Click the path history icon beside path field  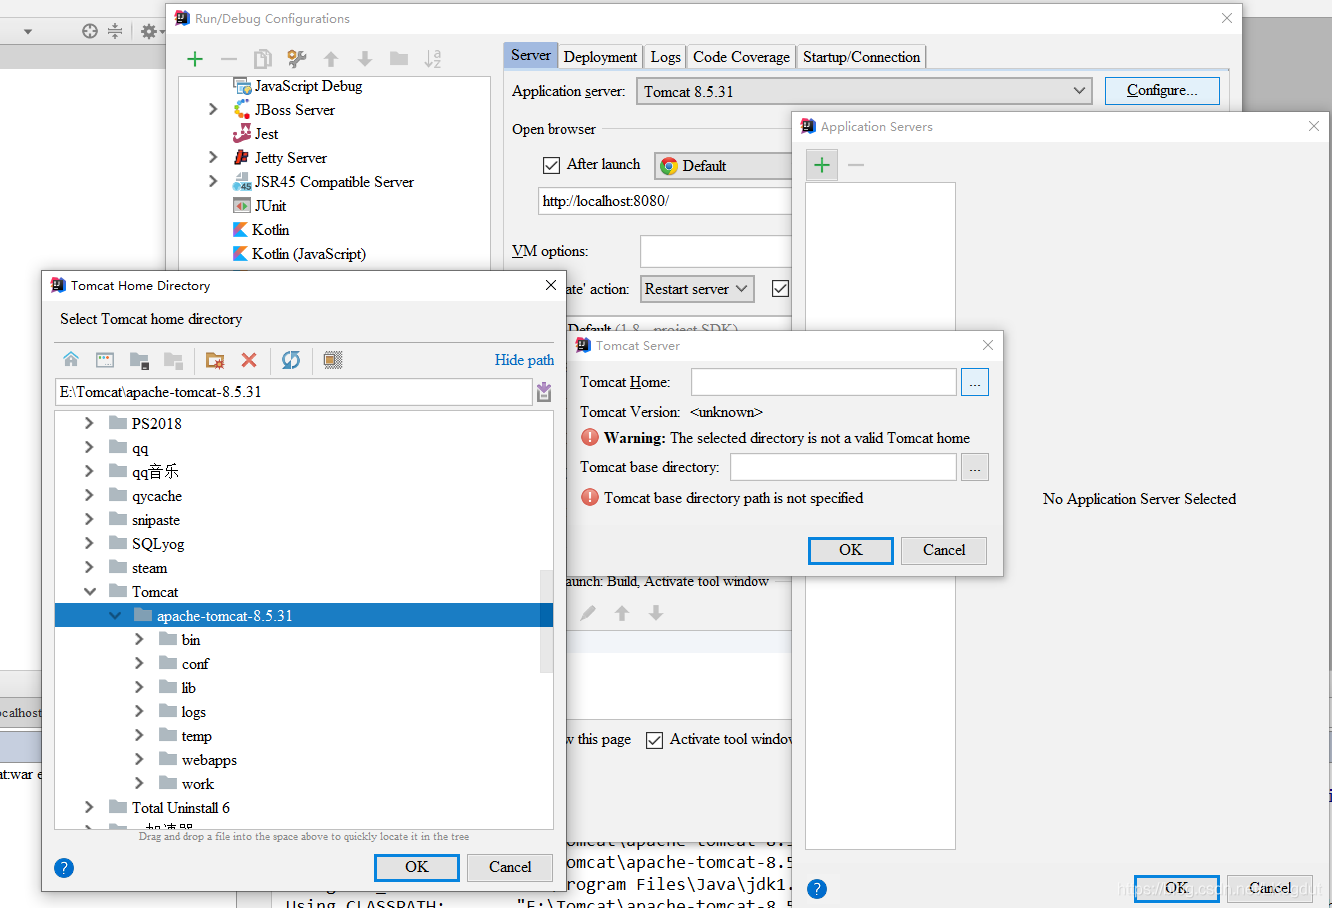(x=544, y=392)
